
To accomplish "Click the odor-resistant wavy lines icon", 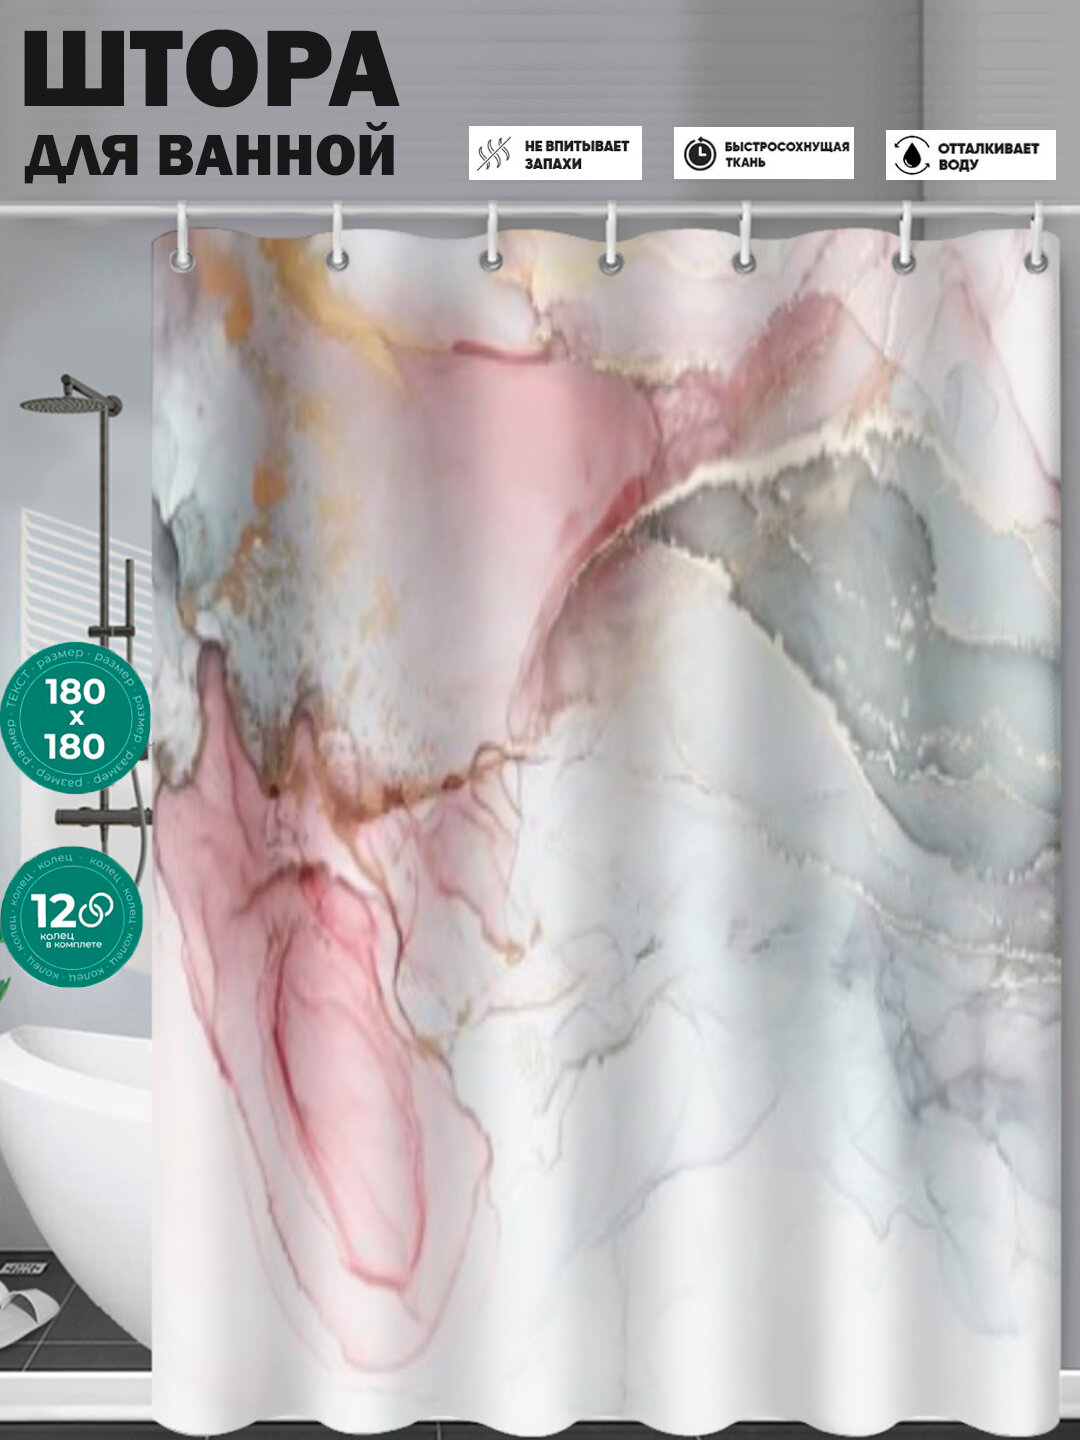I will [x=493, y=154].
